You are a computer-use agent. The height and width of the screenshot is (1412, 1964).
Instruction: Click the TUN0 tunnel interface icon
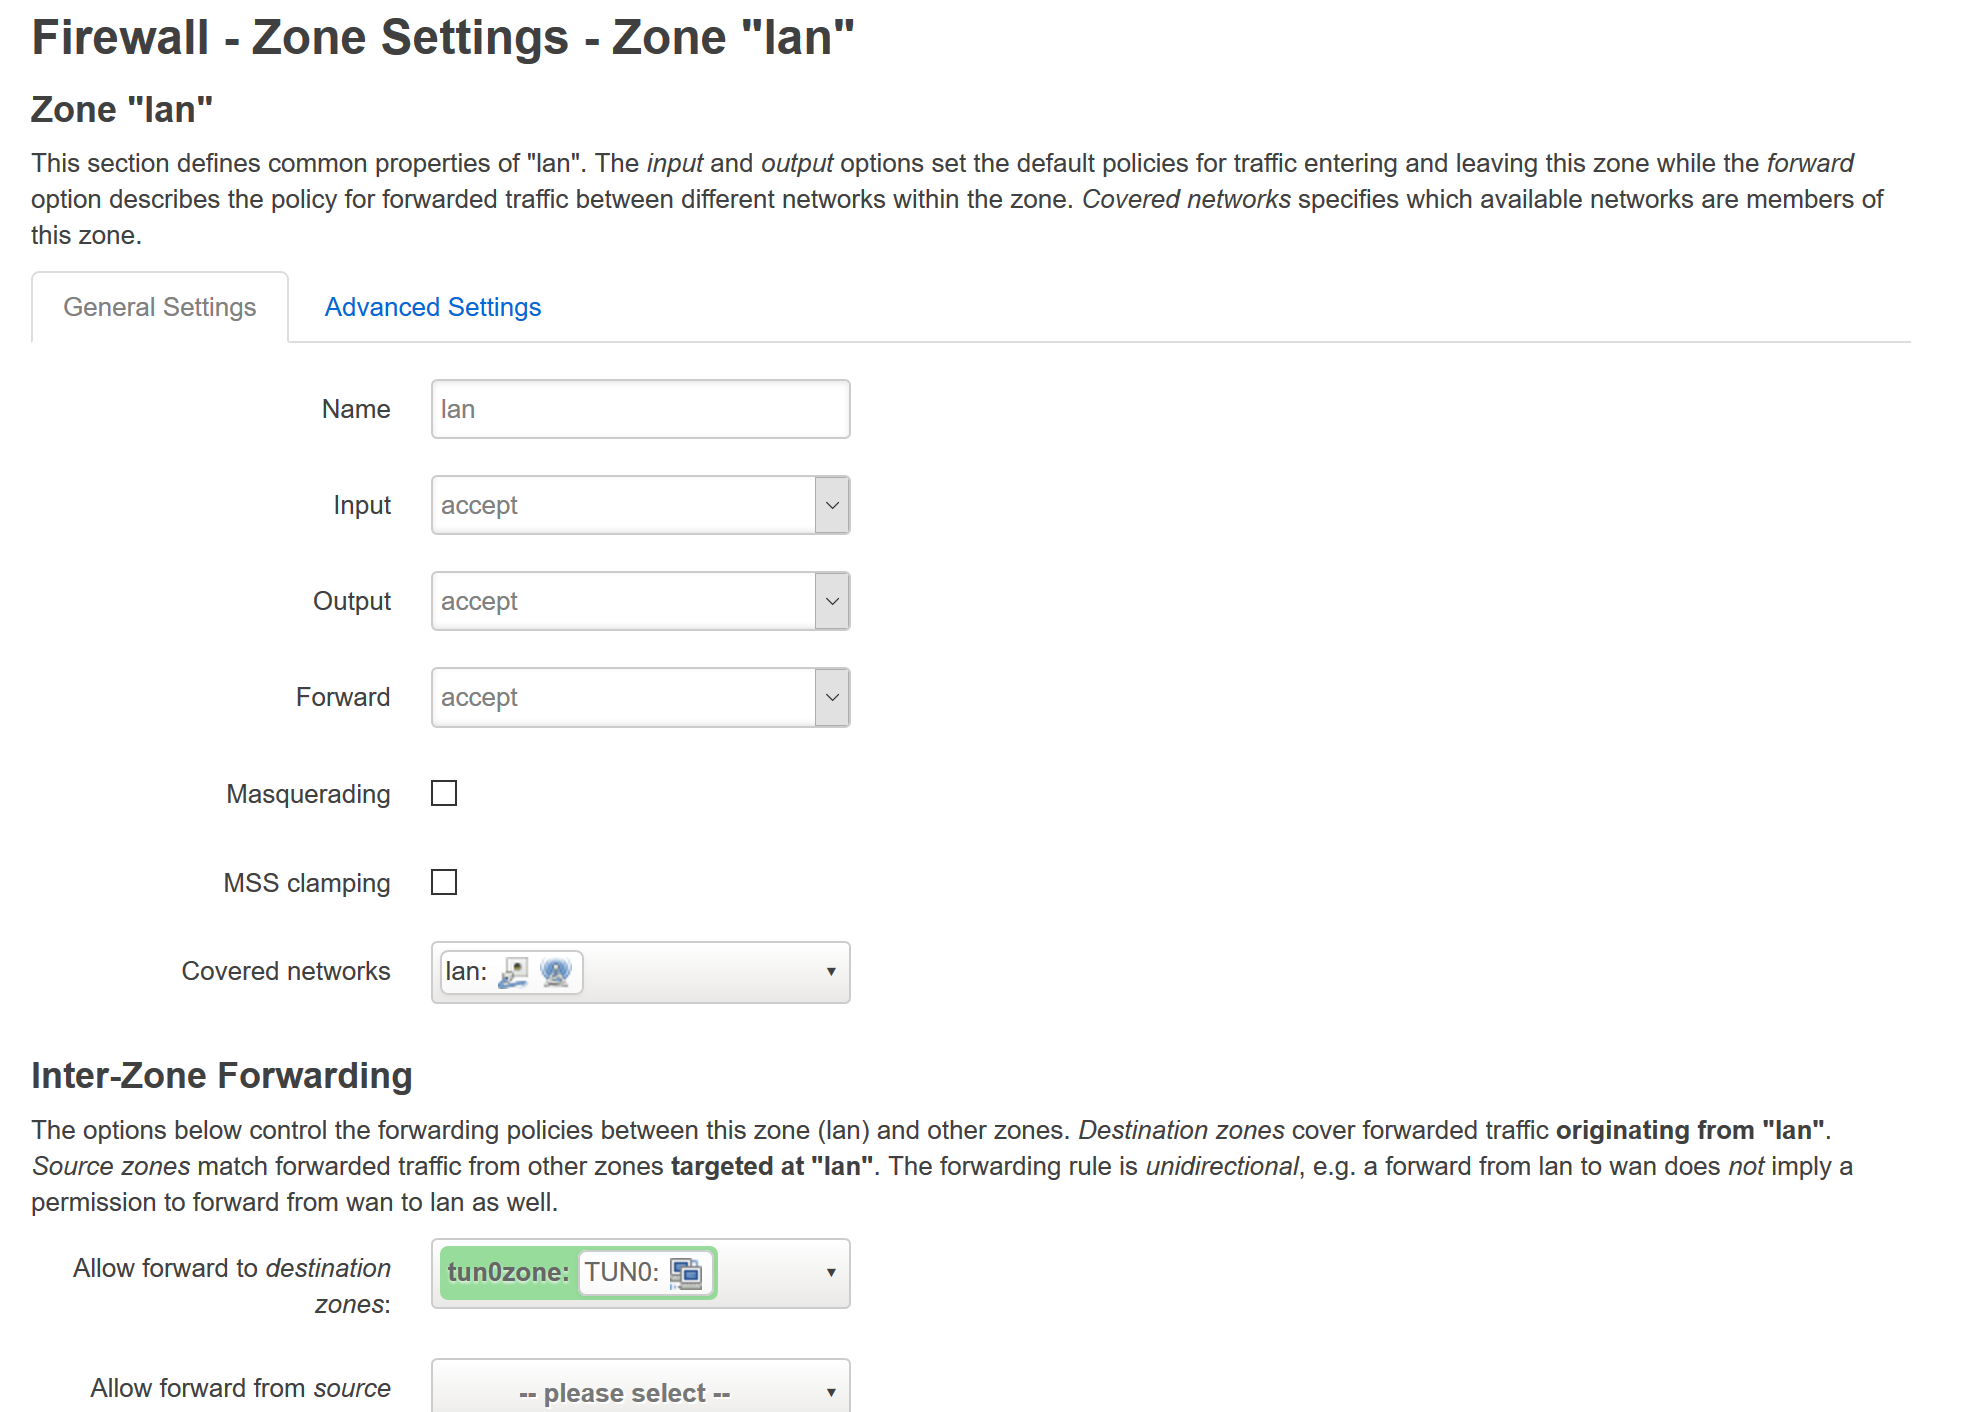tap(686, 1273)
